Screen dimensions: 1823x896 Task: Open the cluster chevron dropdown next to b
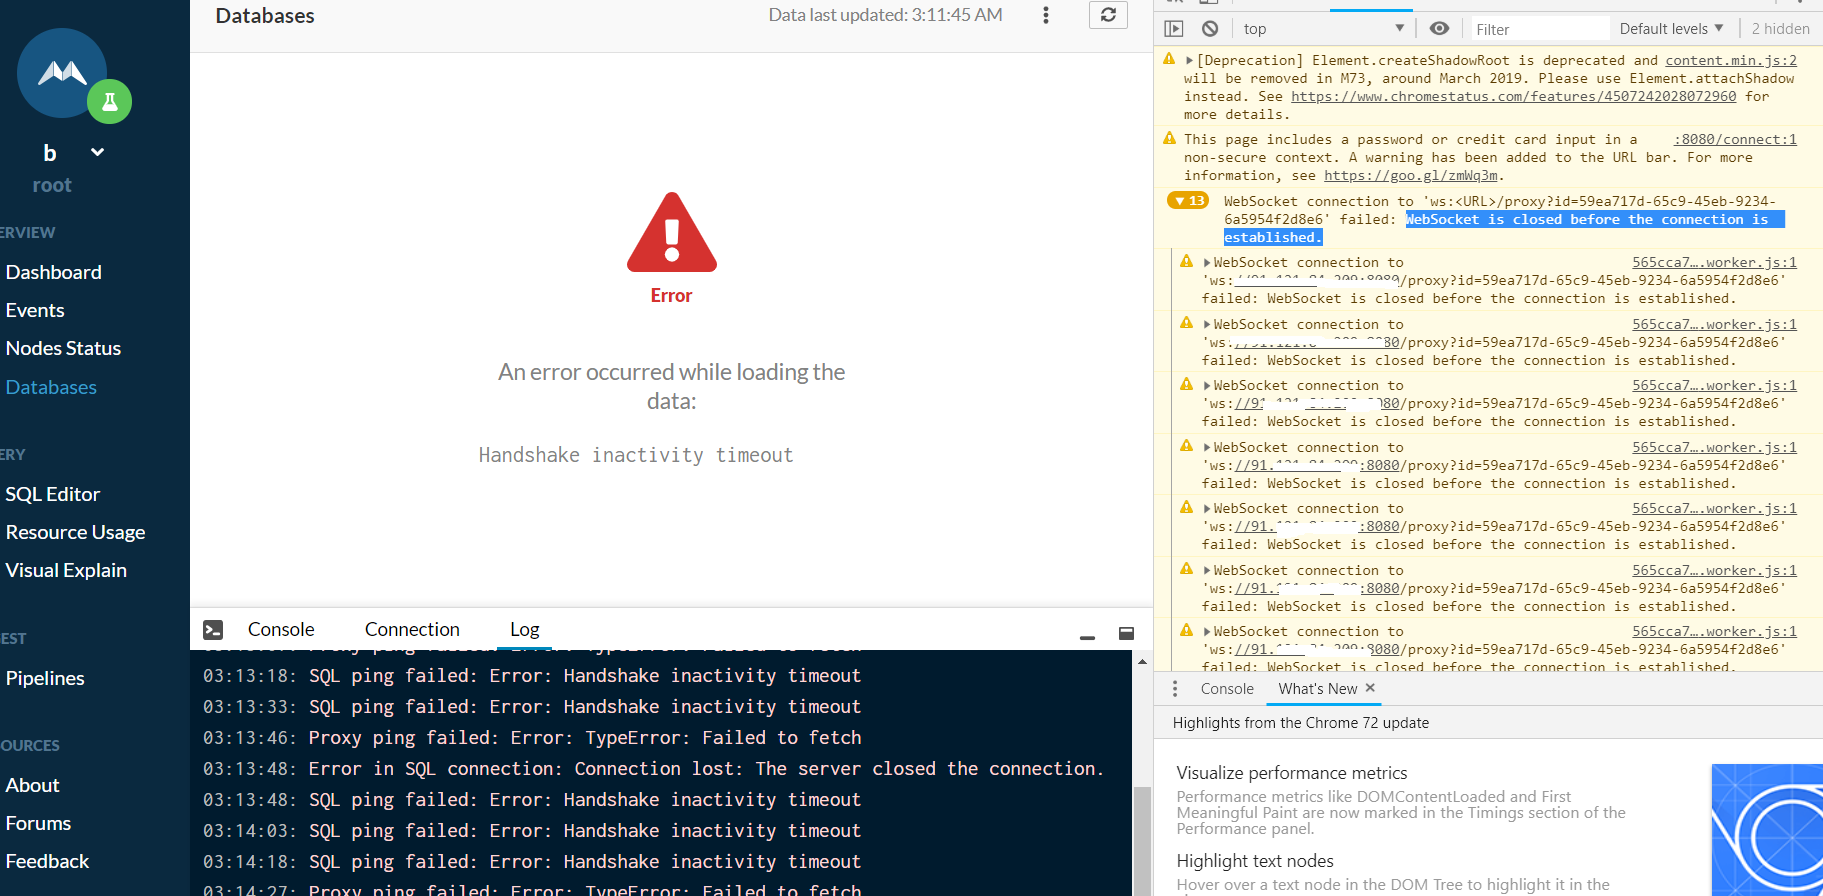(97, 152)
